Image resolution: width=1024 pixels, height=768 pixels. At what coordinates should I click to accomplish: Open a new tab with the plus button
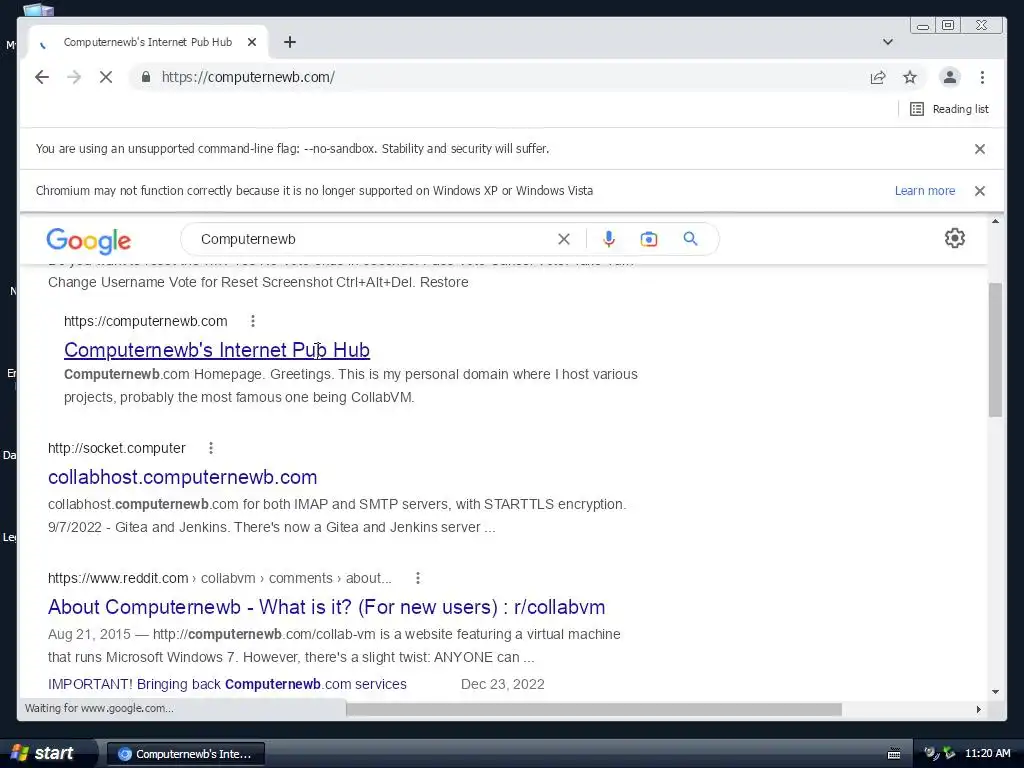pyautogui.click(x=290, y=42)
